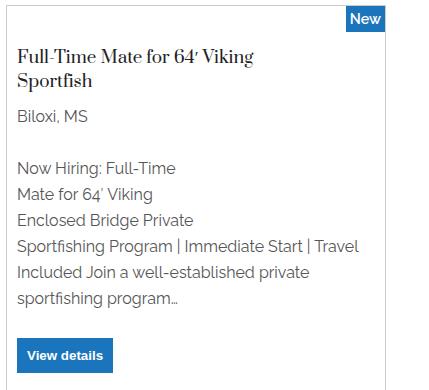Click the blue New badge

click(x=365, y=19)
